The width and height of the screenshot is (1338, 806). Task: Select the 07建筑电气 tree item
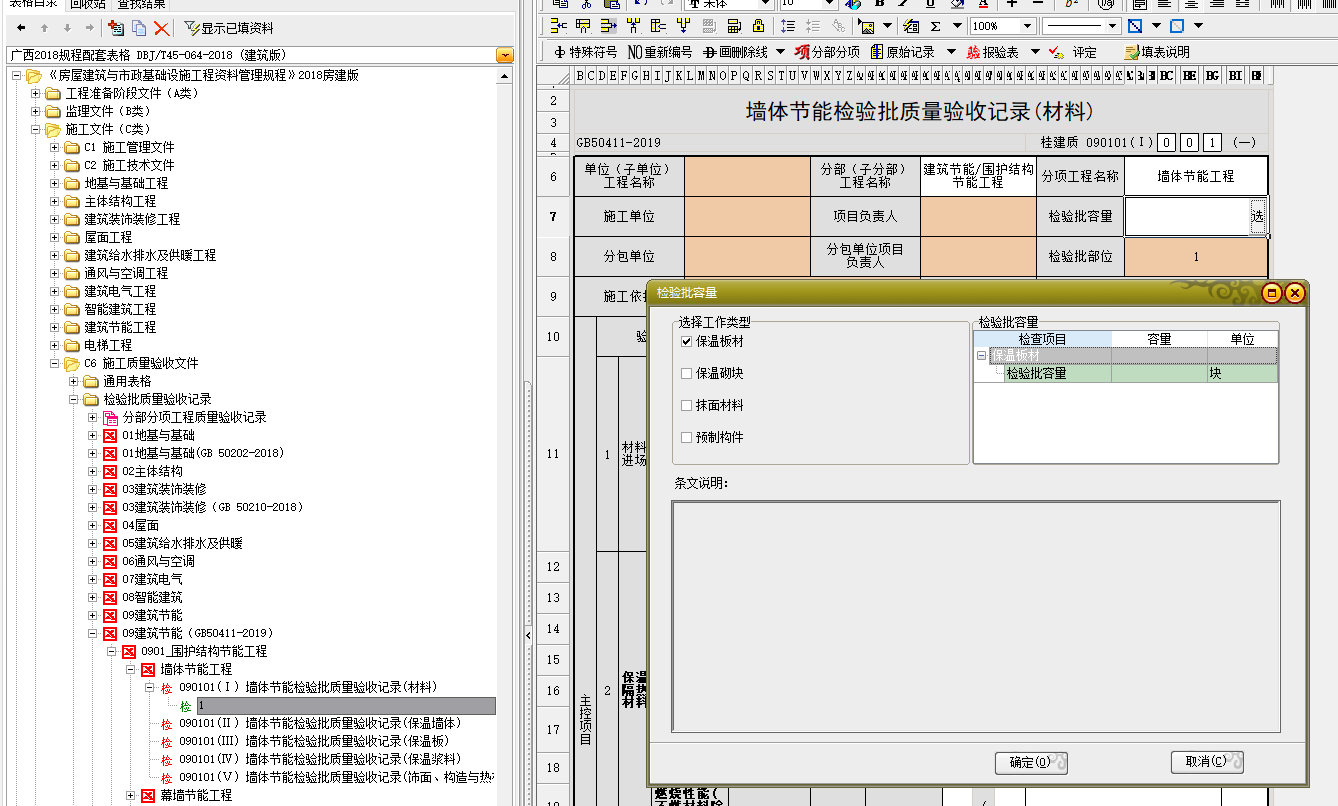coord(152,579)
